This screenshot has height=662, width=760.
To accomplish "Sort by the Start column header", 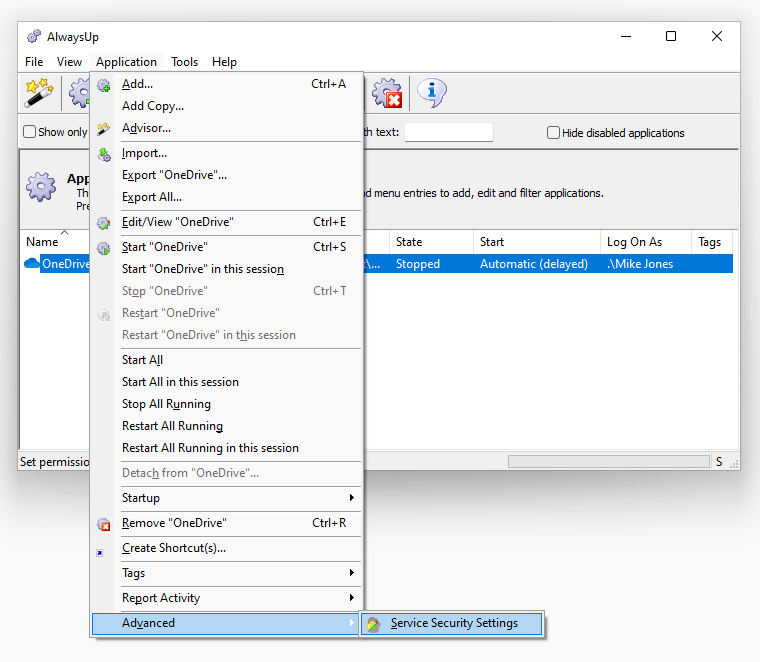I will tap(537, 242).
